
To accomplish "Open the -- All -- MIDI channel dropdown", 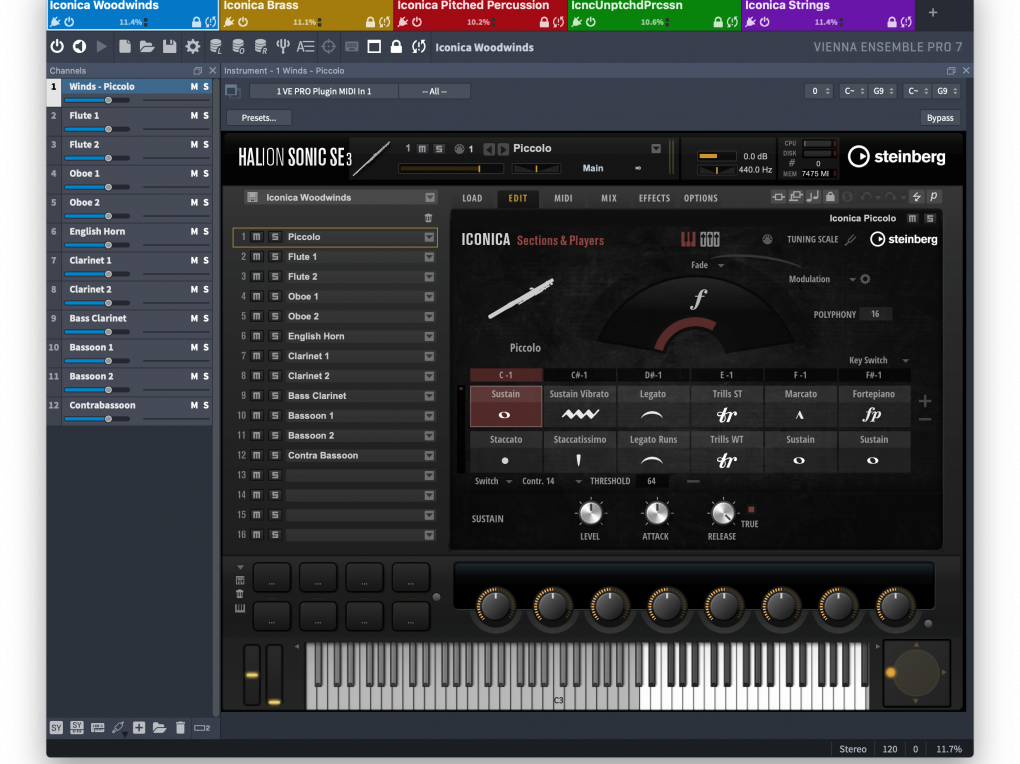I will click(x=434, y=91).
